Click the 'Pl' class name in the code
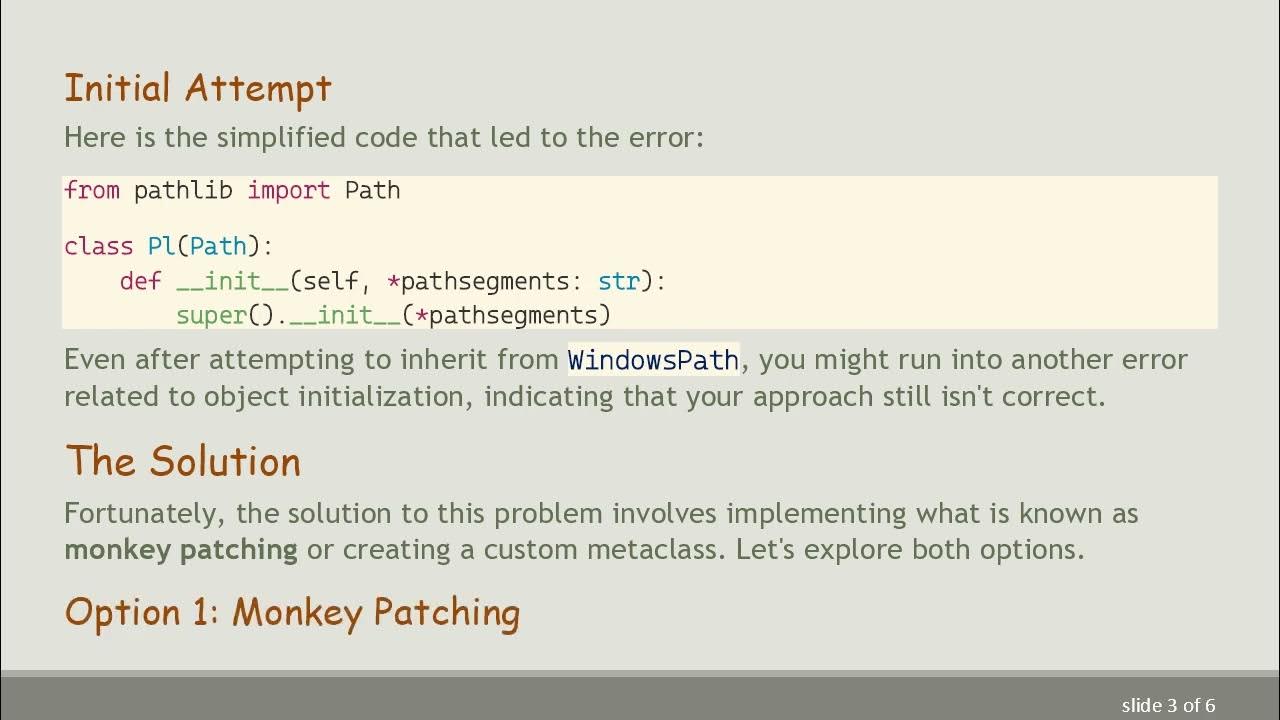 (x=160, y=246)
